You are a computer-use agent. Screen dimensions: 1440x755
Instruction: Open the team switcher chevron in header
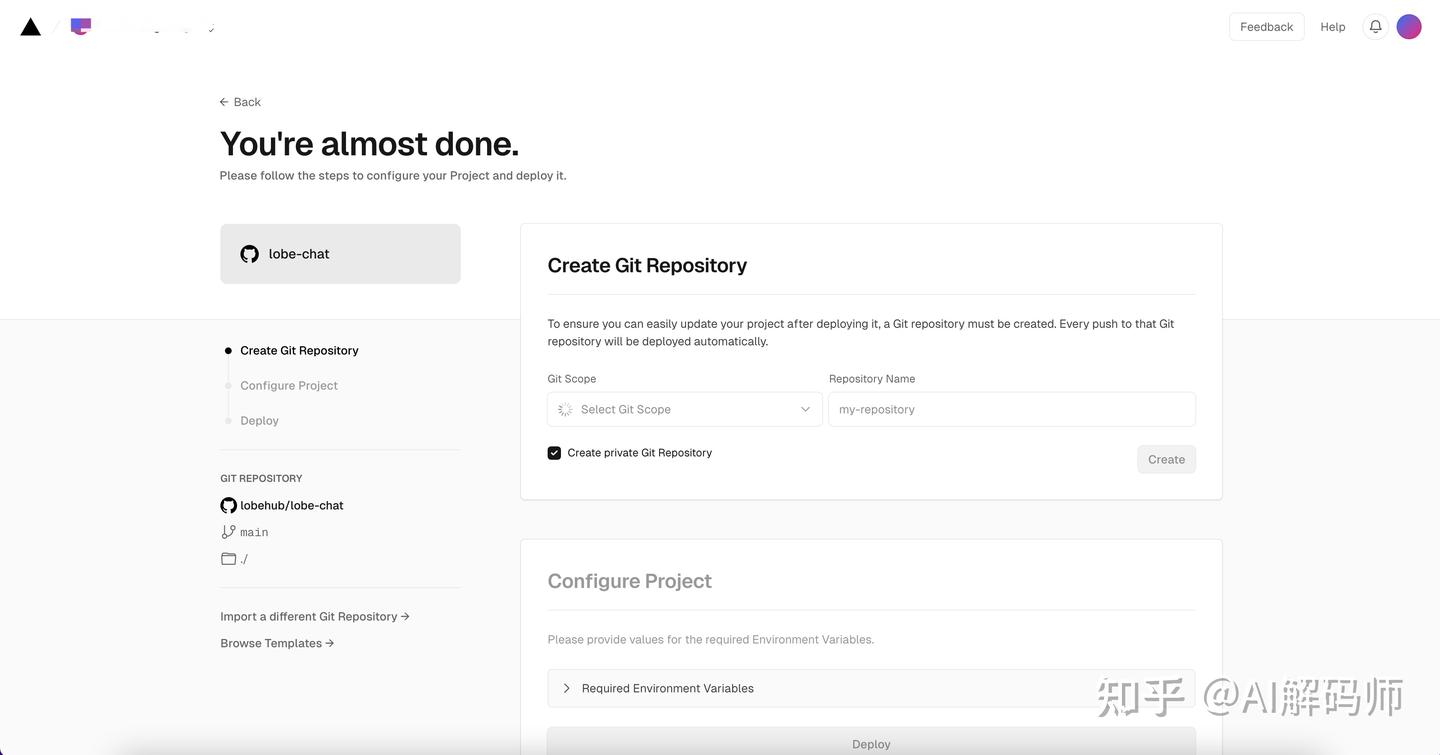click(211, 28)
